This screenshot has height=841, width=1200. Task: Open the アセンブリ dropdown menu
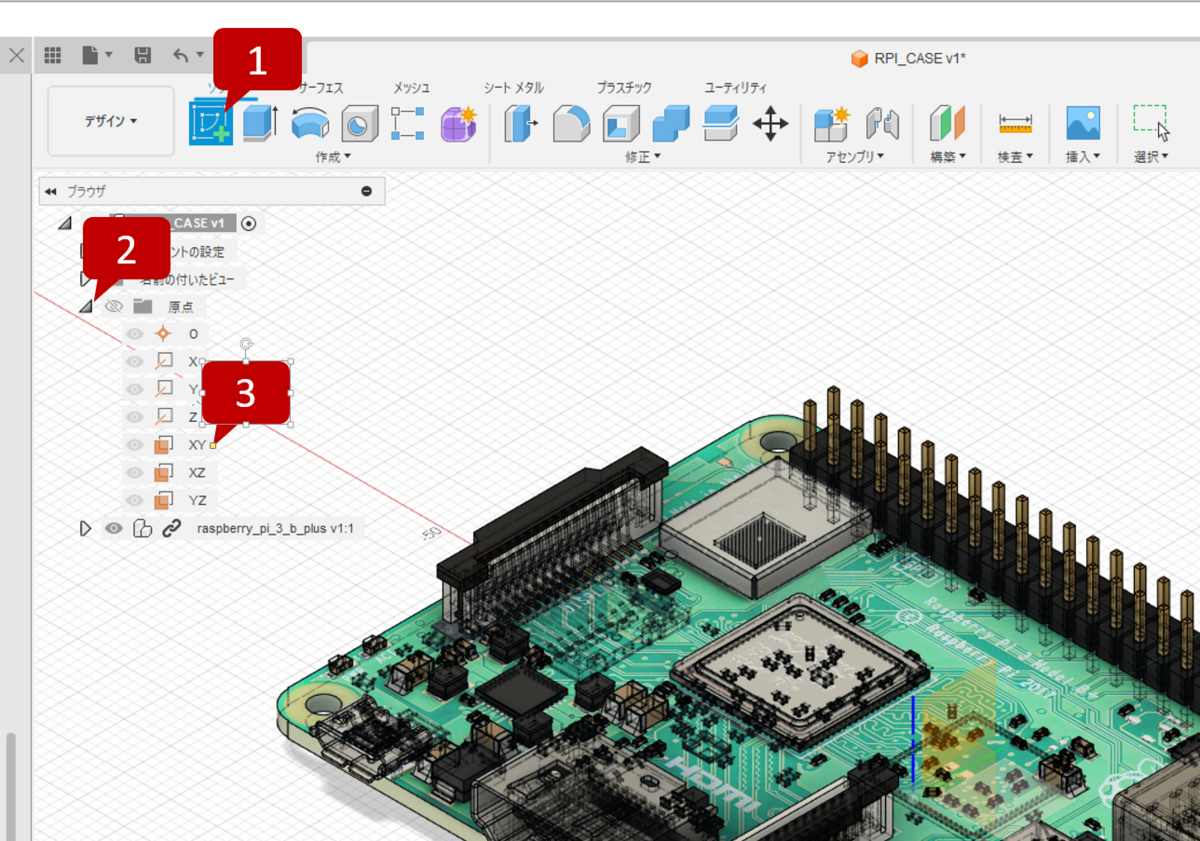coord(854,157)
